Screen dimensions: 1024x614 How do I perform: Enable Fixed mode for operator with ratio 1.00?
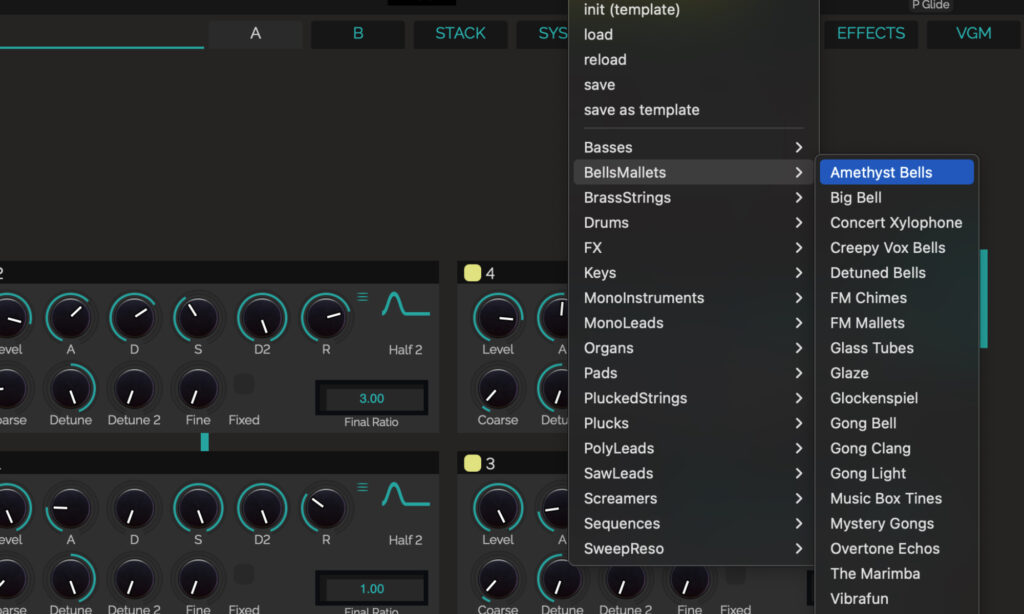[x=244, y=575]
